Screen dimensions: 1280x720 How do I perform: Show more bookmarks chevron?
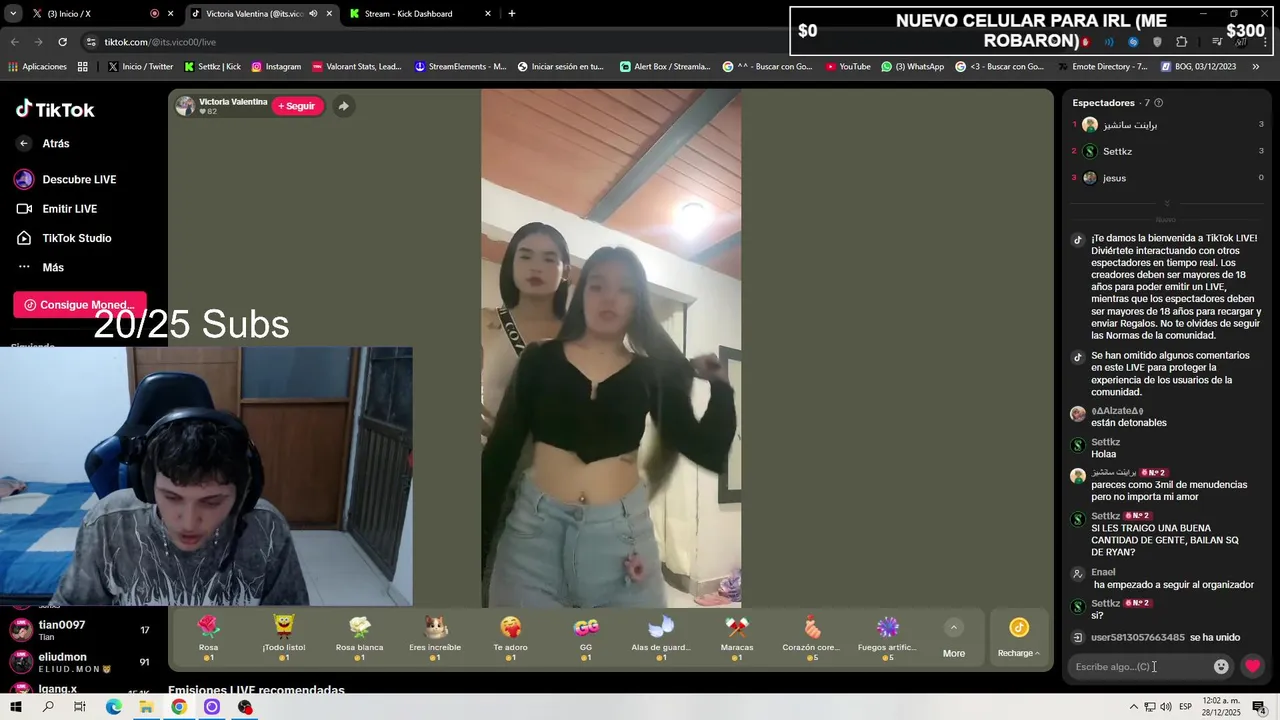click(x=1256, y=67)
